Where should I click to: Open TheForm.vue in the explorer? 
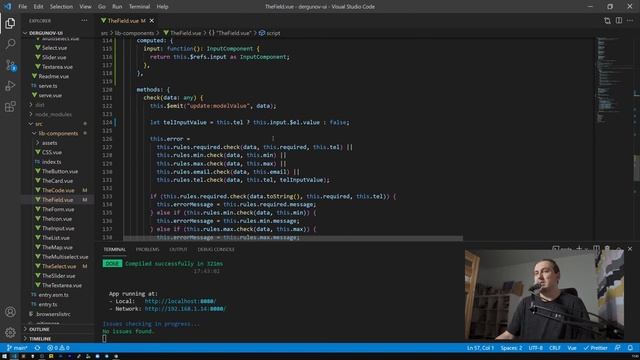pyautogui.click(x=58, y=209)
